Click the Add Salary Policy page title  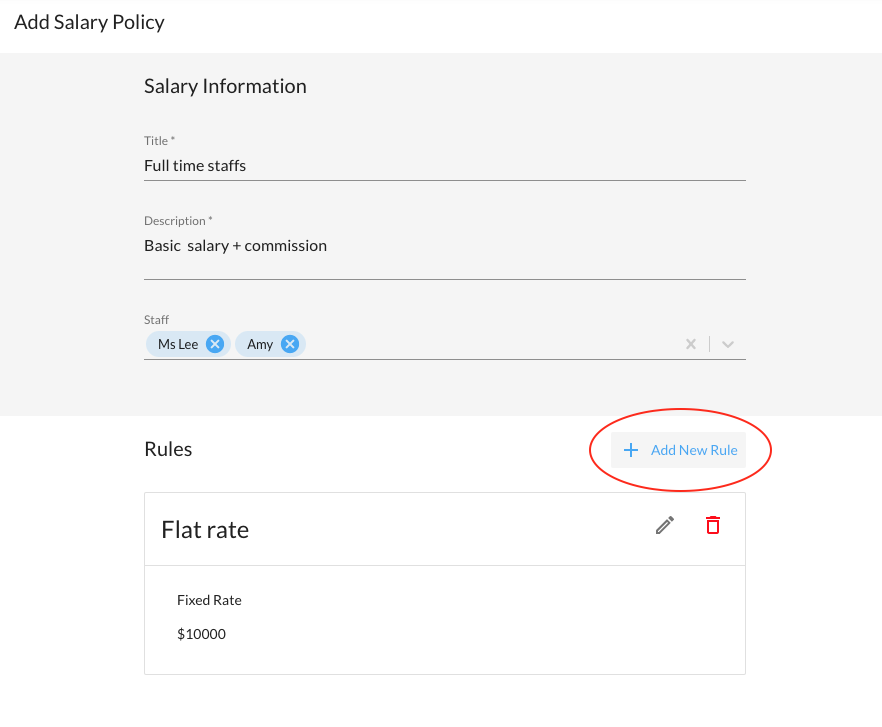pos(89,22)
